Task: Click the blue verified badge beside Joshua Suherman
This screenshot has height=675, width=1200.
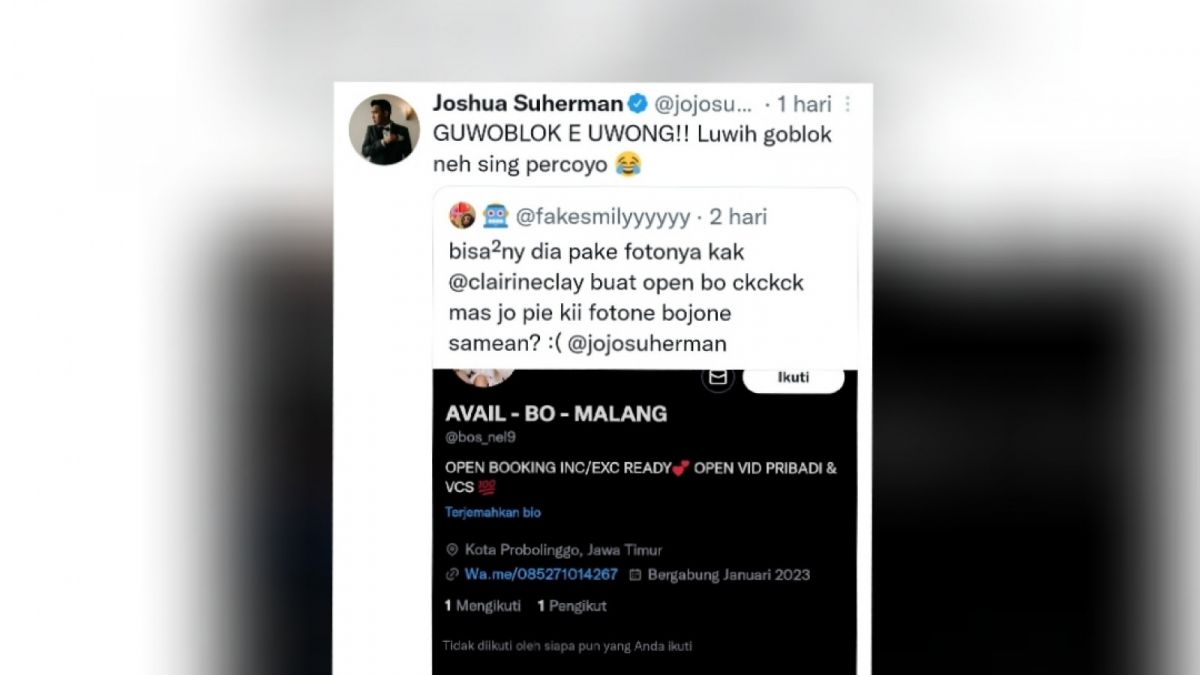Action: tap(637, 104)
